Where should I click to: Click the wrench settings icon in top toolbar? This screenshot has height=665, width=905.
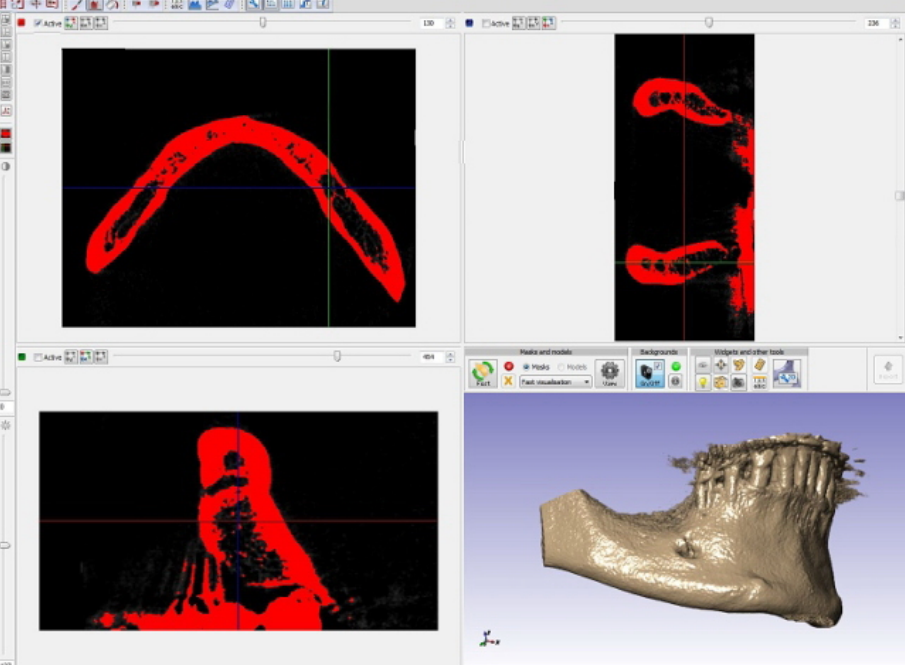pyautogui.click(x=254, y=5)
